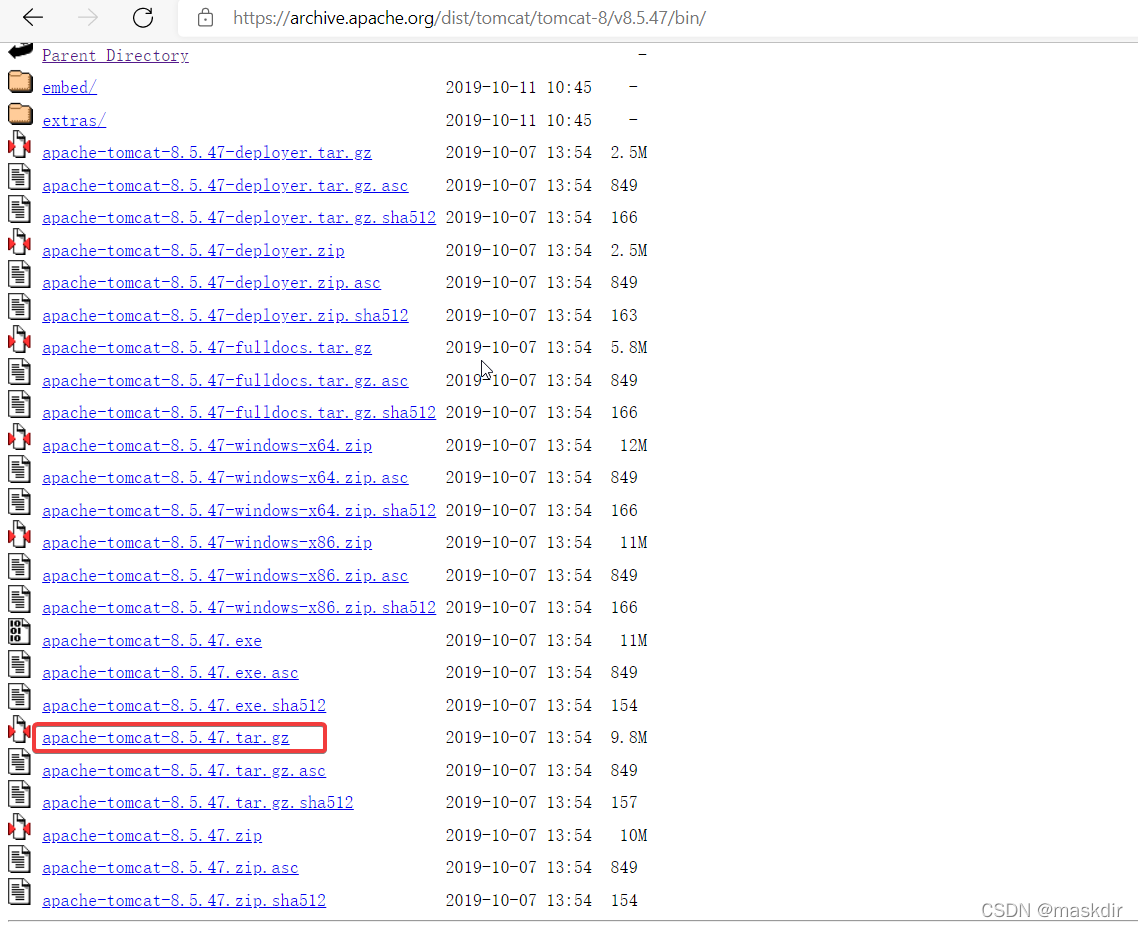
Task: Click the archive icon beside apache-tomcat-8.5.47.tar.gz
Action: tap(20, 730)
